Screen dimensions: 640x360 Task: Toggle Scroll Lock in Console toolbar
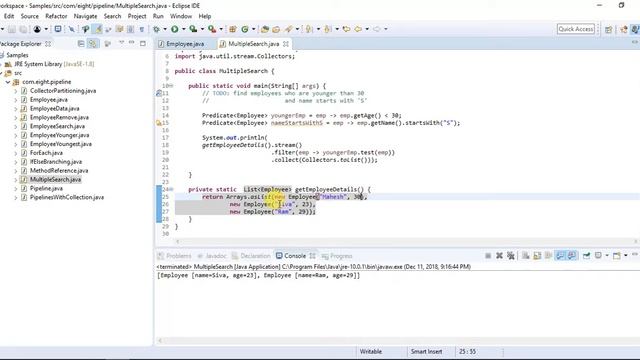coord(537,256)
